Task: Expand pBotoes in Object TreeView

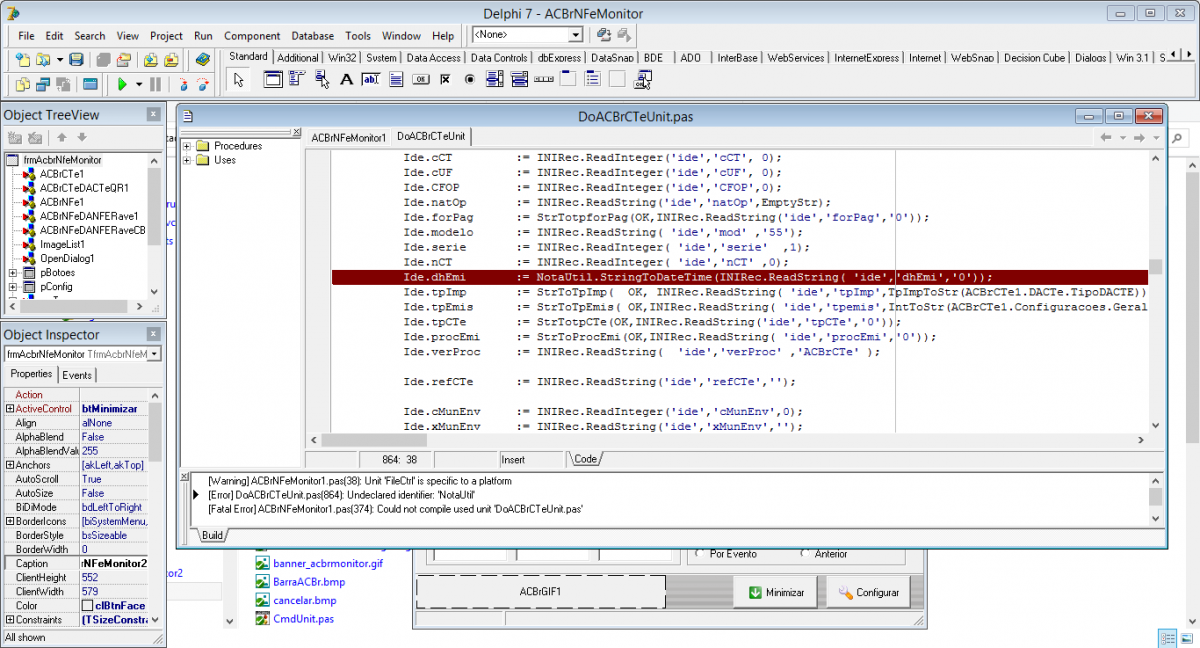Action: point(13,272)
